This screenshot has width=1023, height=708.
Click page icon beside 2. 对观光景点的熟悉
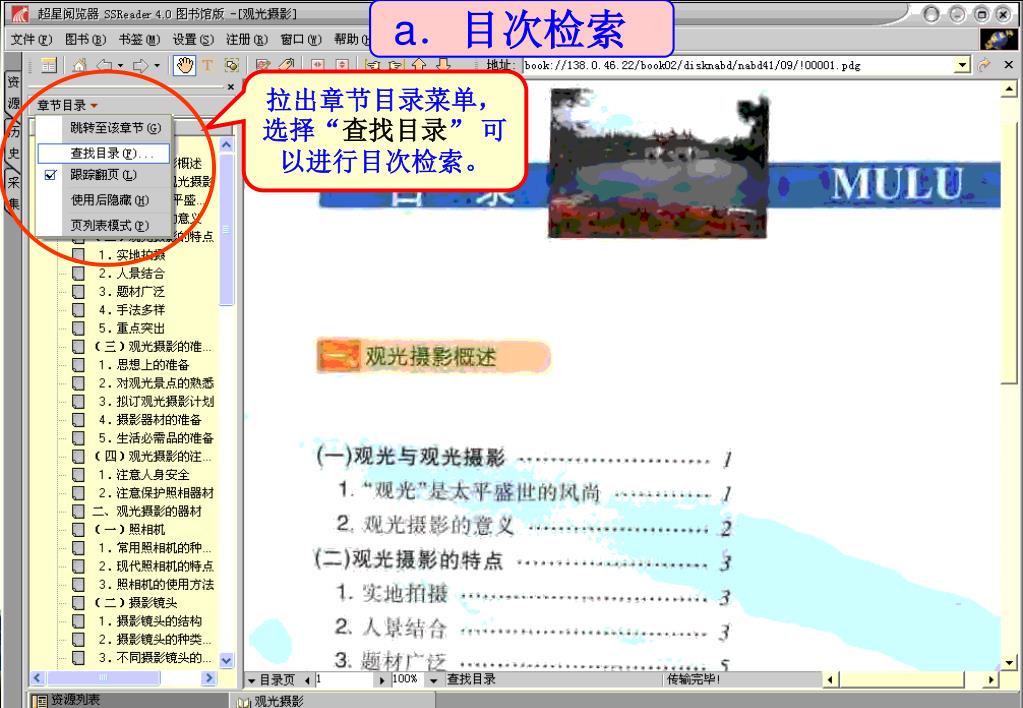(x=78, y=383)
